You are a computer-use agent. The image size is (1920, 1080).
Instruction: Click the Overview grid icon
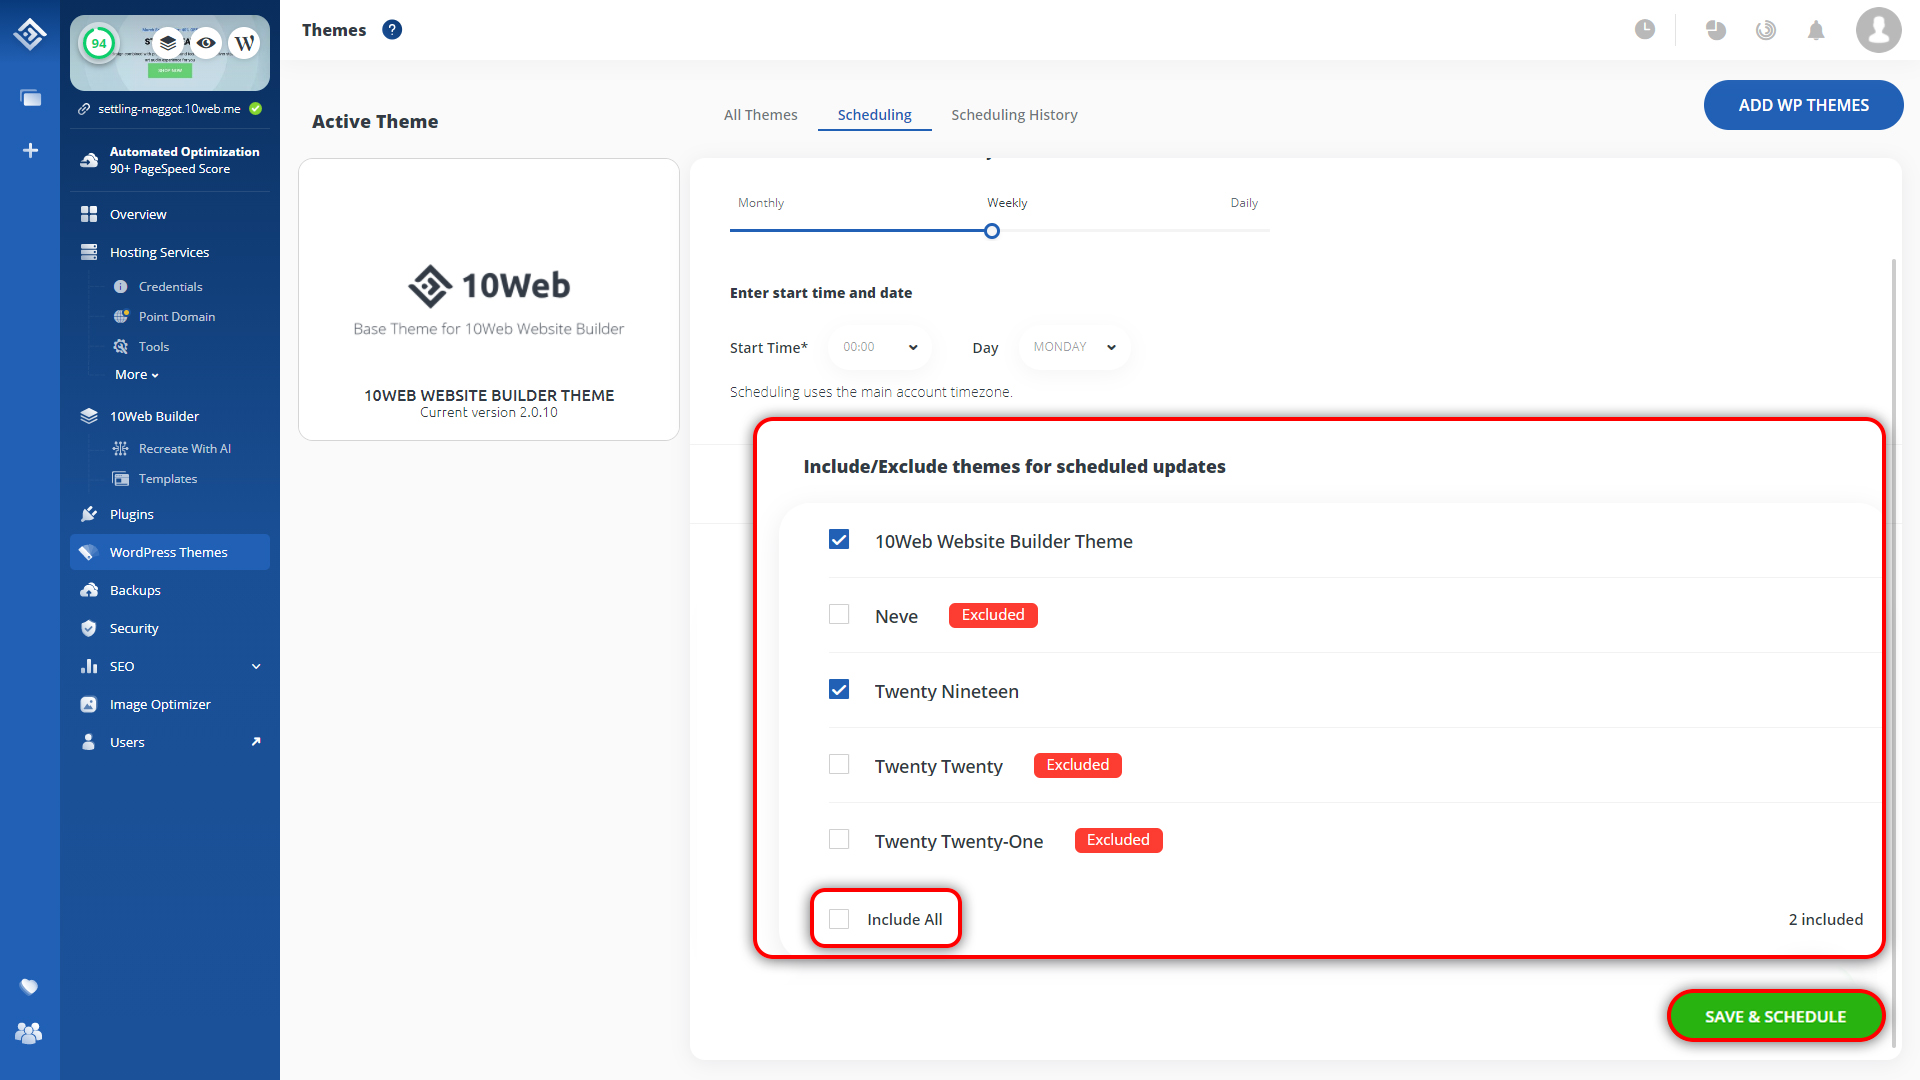[x=89, y=214]
